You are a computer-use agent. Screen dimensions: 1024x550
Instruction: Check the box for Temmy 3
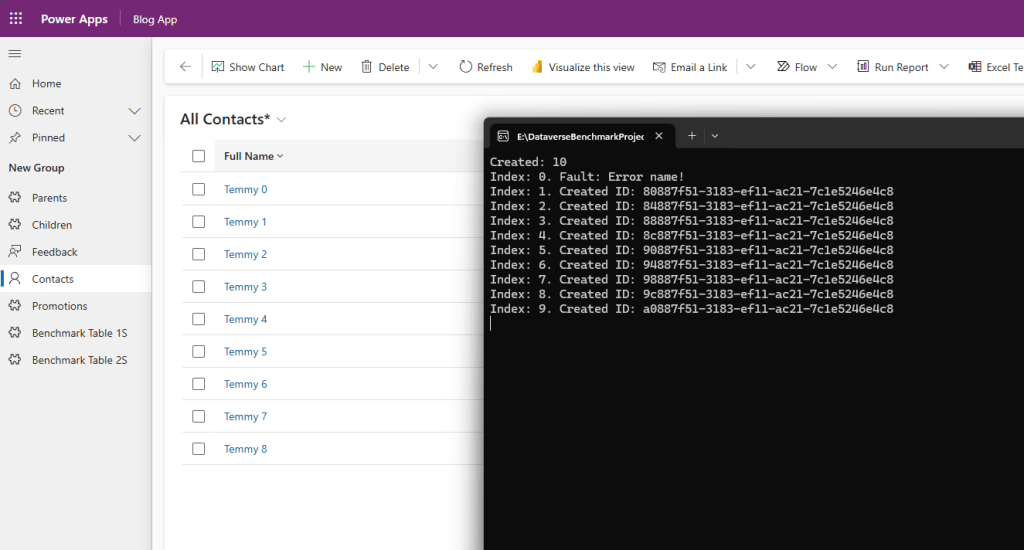click(x=199, y=287)
